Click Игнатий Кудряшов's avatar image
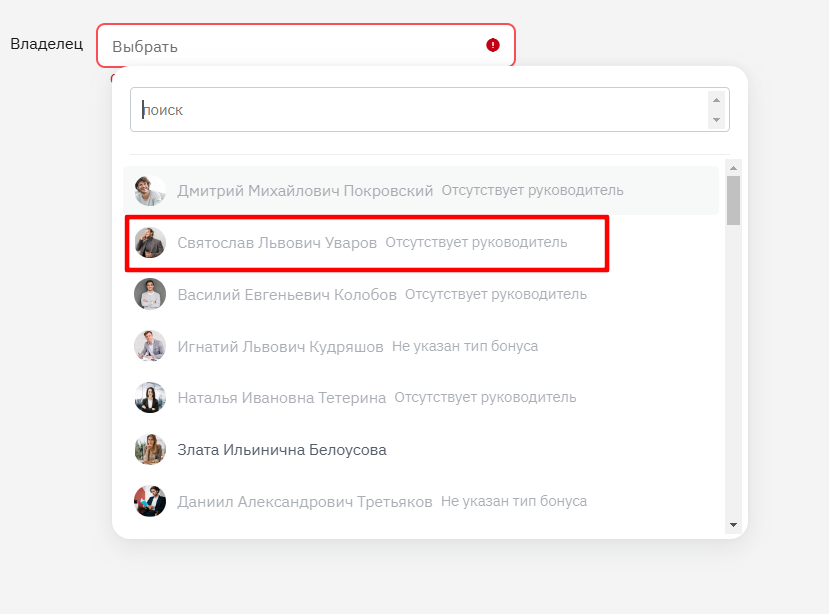Screen dimensions: 829x614 tap(150, 346)
